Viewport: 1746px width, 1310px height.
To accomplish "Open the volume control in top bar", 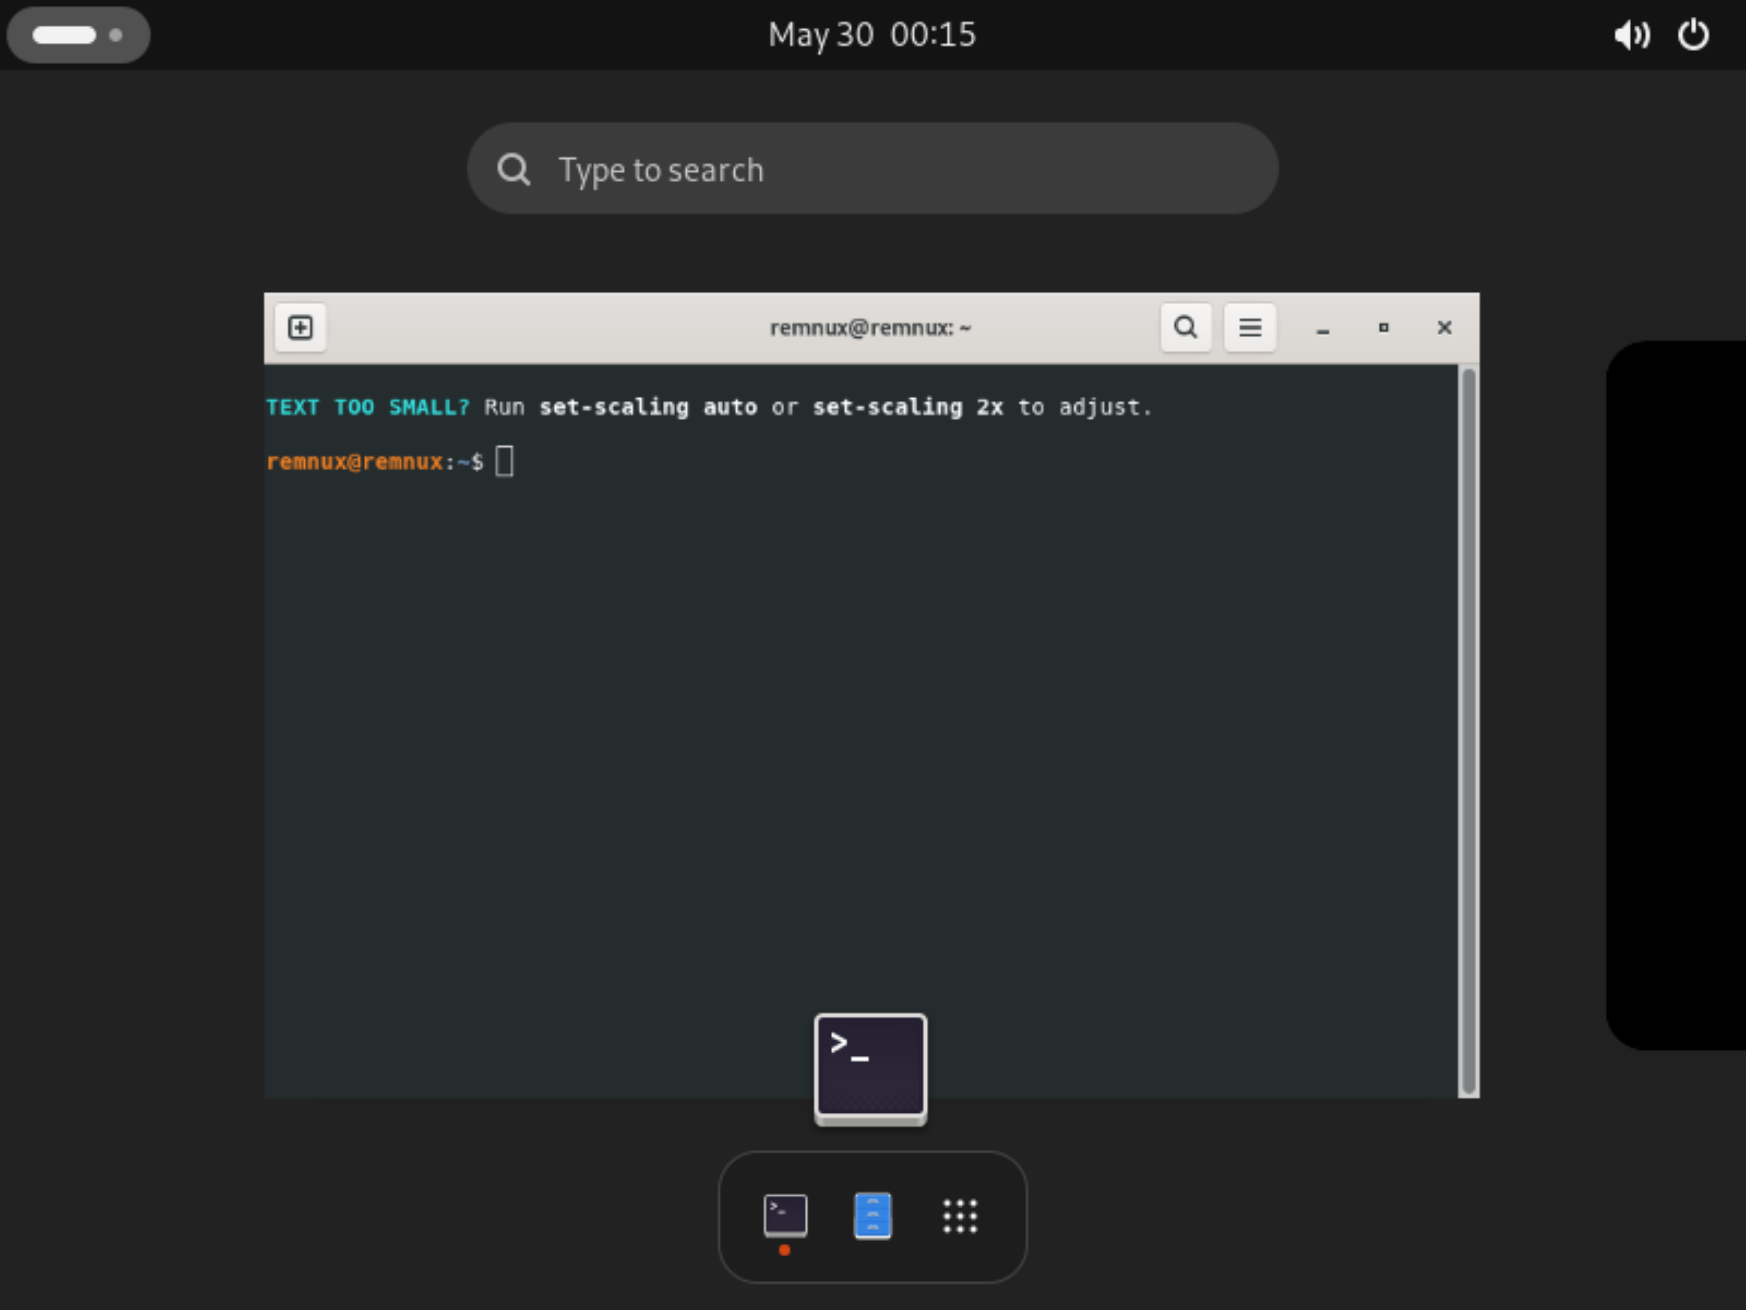I will pyautogui.click(x=1631, y=35).
